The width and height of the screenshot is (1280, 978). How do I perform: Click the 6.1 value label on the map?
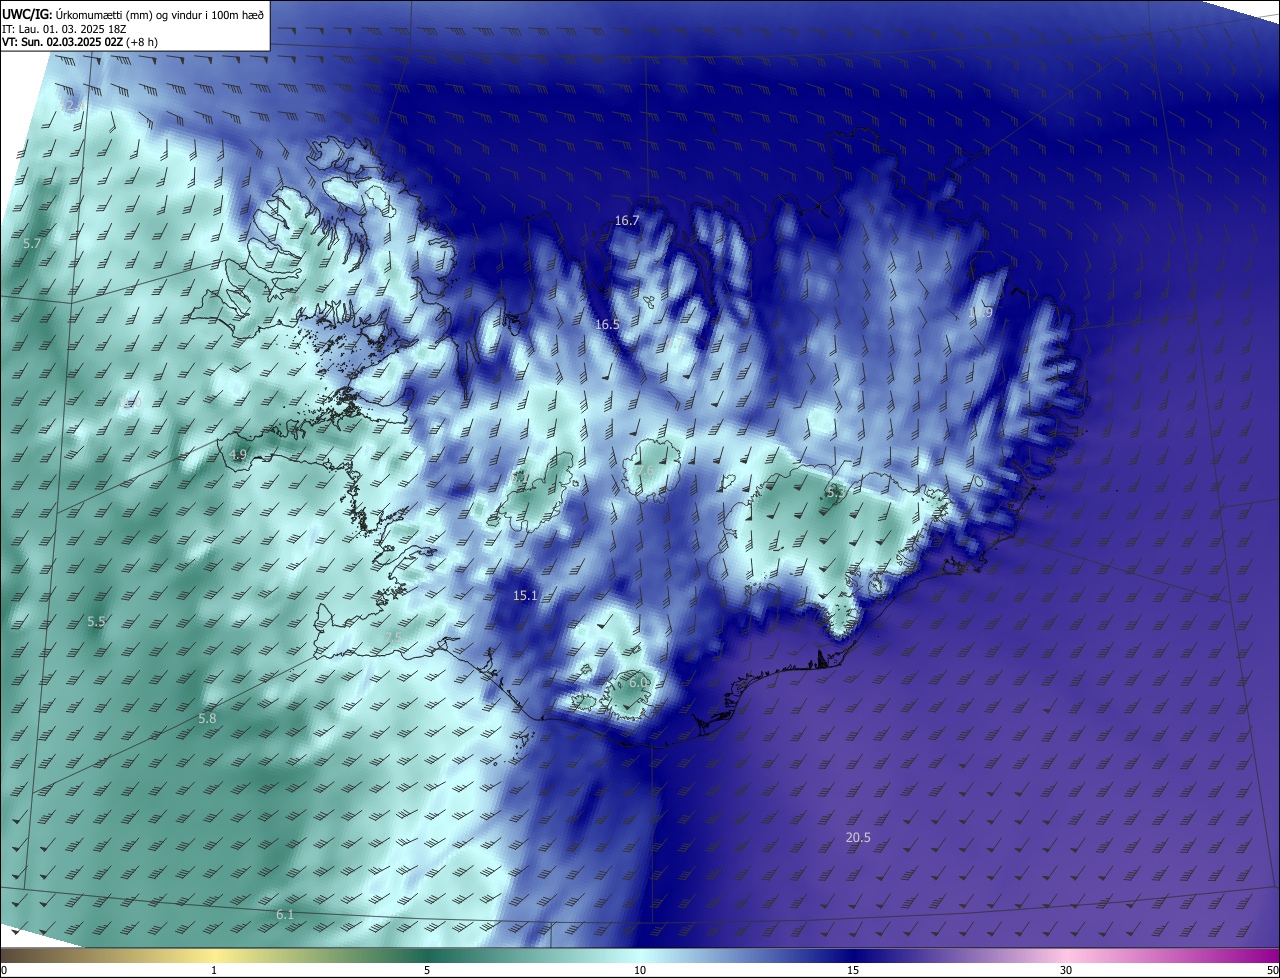click(285, 914)
